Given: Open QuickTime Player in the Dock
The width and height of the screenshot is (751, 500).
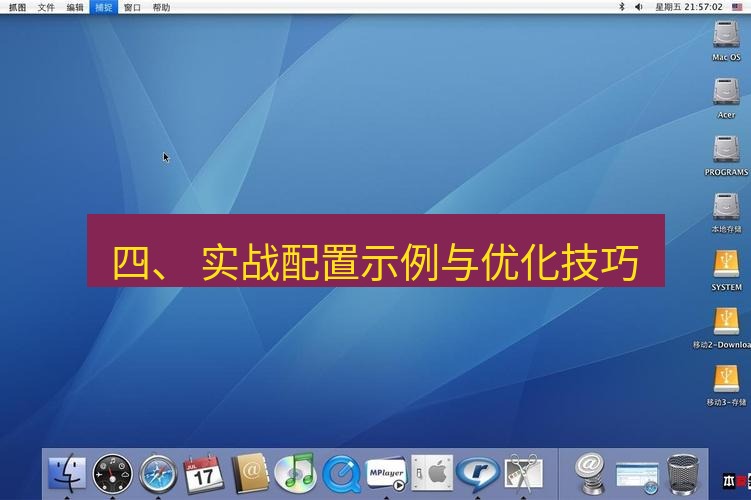Looking at the screenshot, I should coord(341,474).
